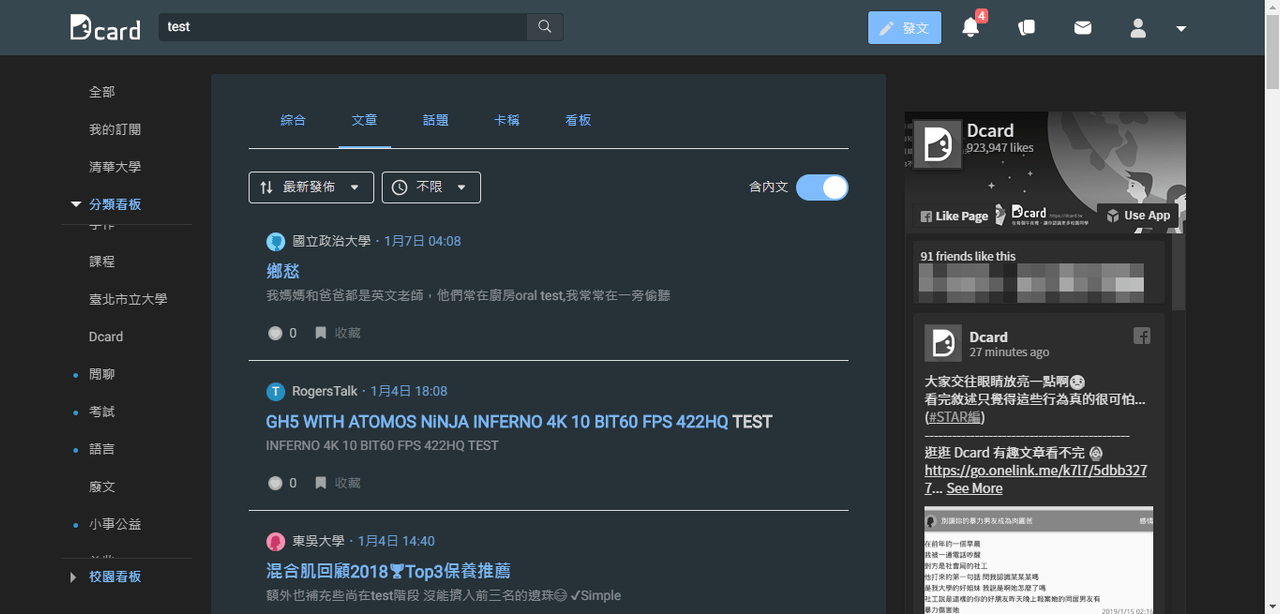Open the GH5 WITH ATOMOS NINJA post
1280x614 pixels.
(x=519, y=422)
